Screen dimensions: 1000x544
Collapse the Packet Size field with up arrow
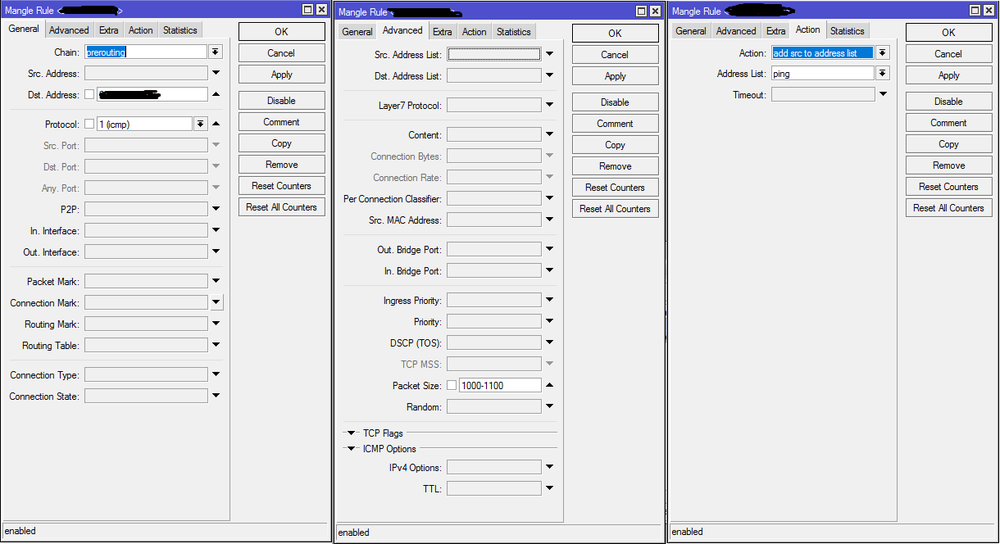(549, 385)
